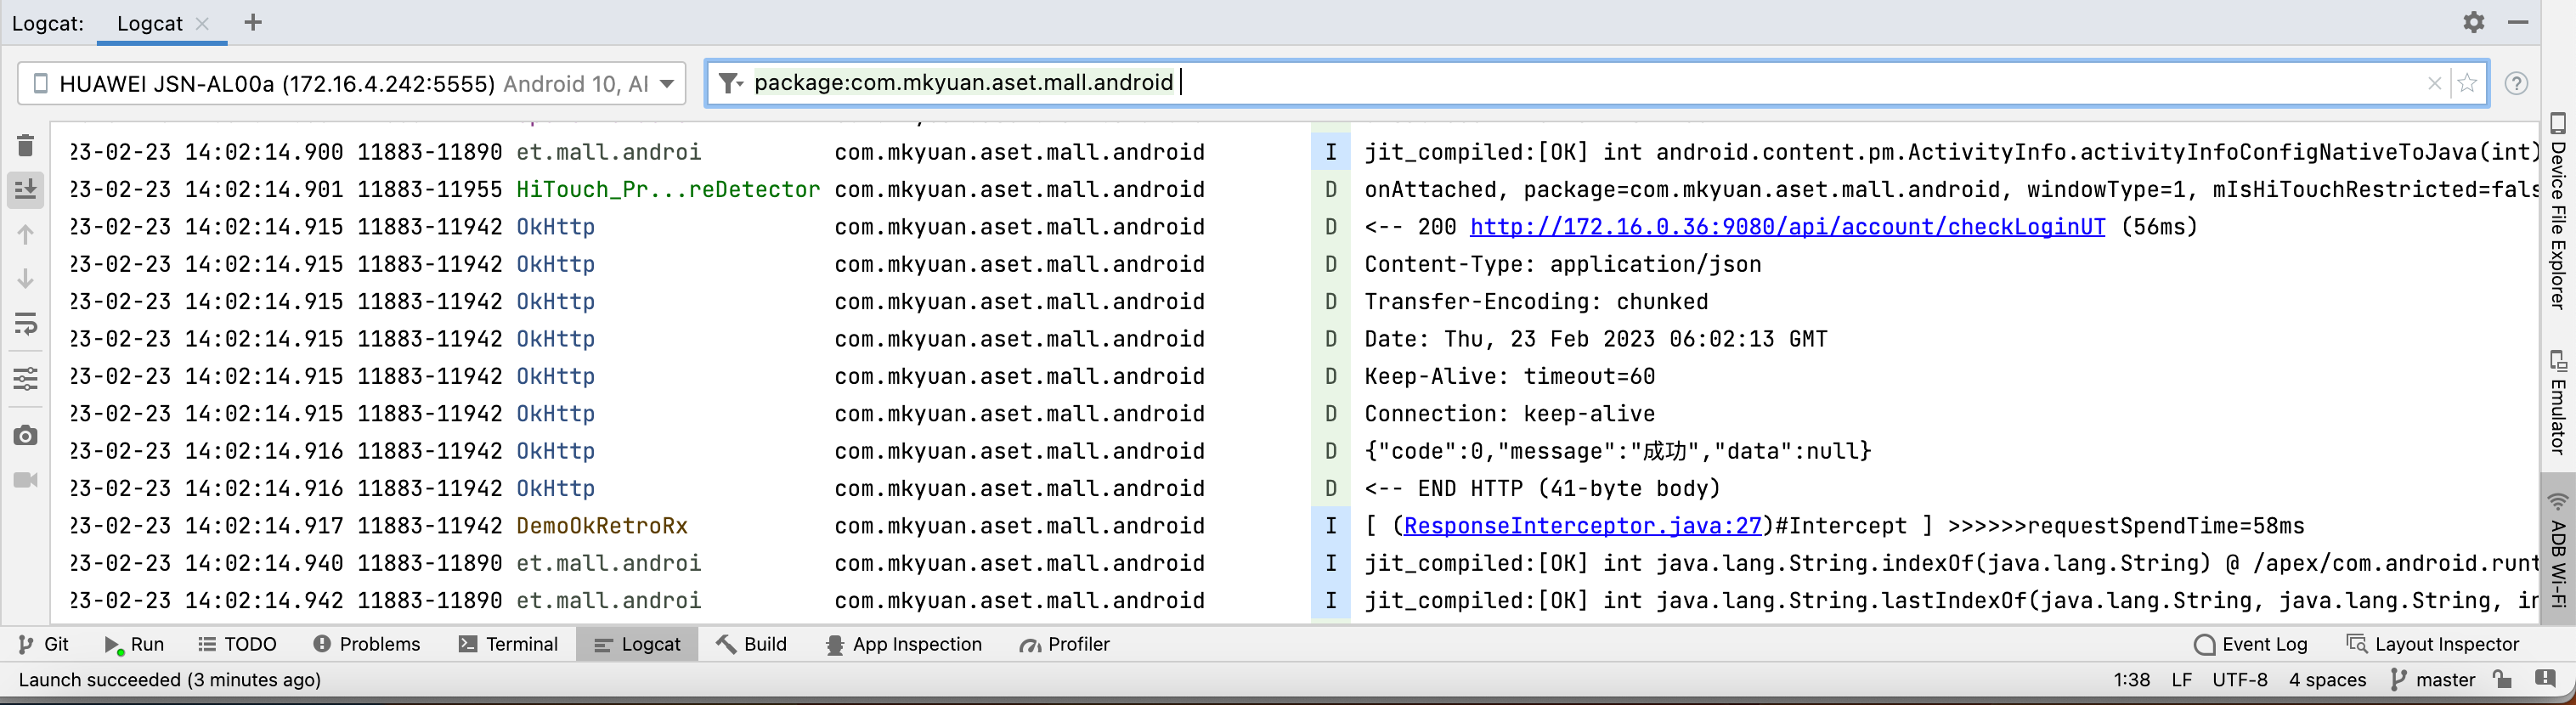Toggle scroll to the end of log
The width and height of the screenshot is (2576, 705).
coord(26,189)
